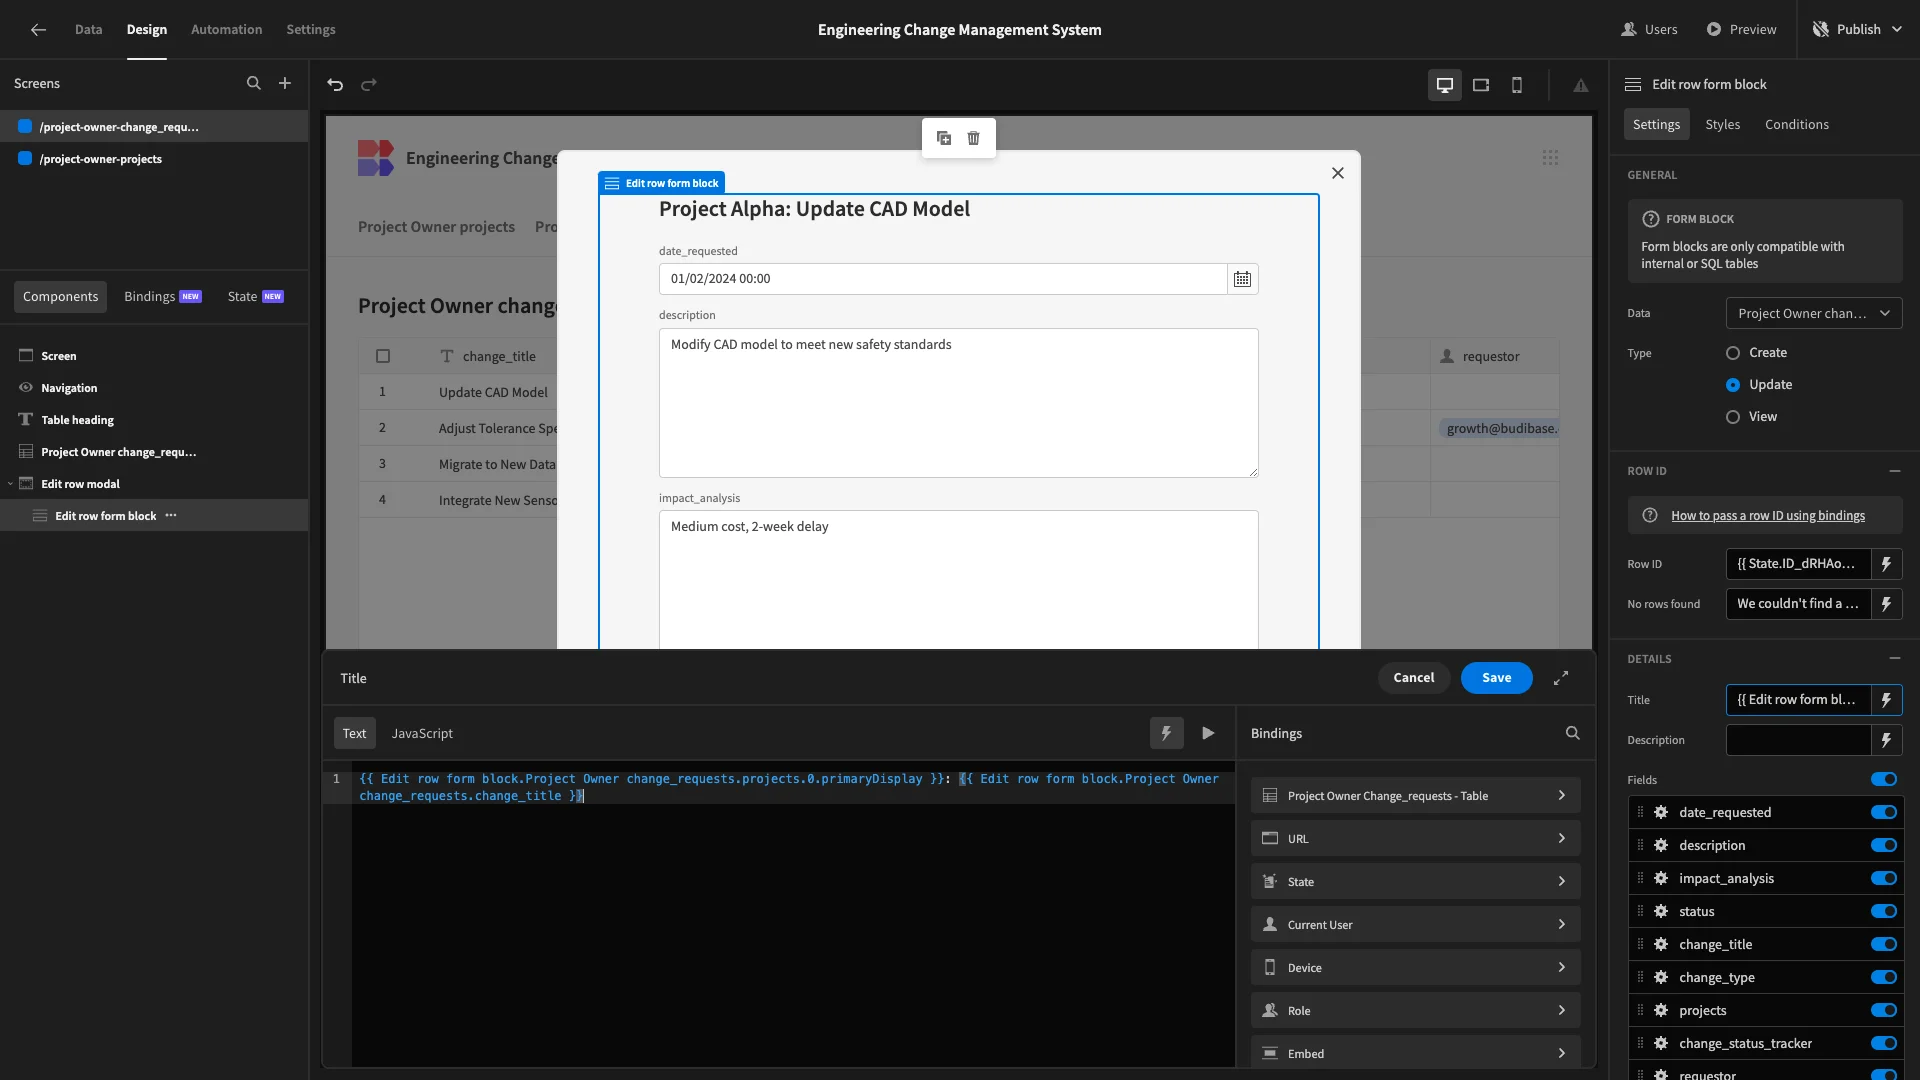Expand the binding editor fullscreen
The height and width of the screenshot is (1080, 1920).
[1561, 678]
